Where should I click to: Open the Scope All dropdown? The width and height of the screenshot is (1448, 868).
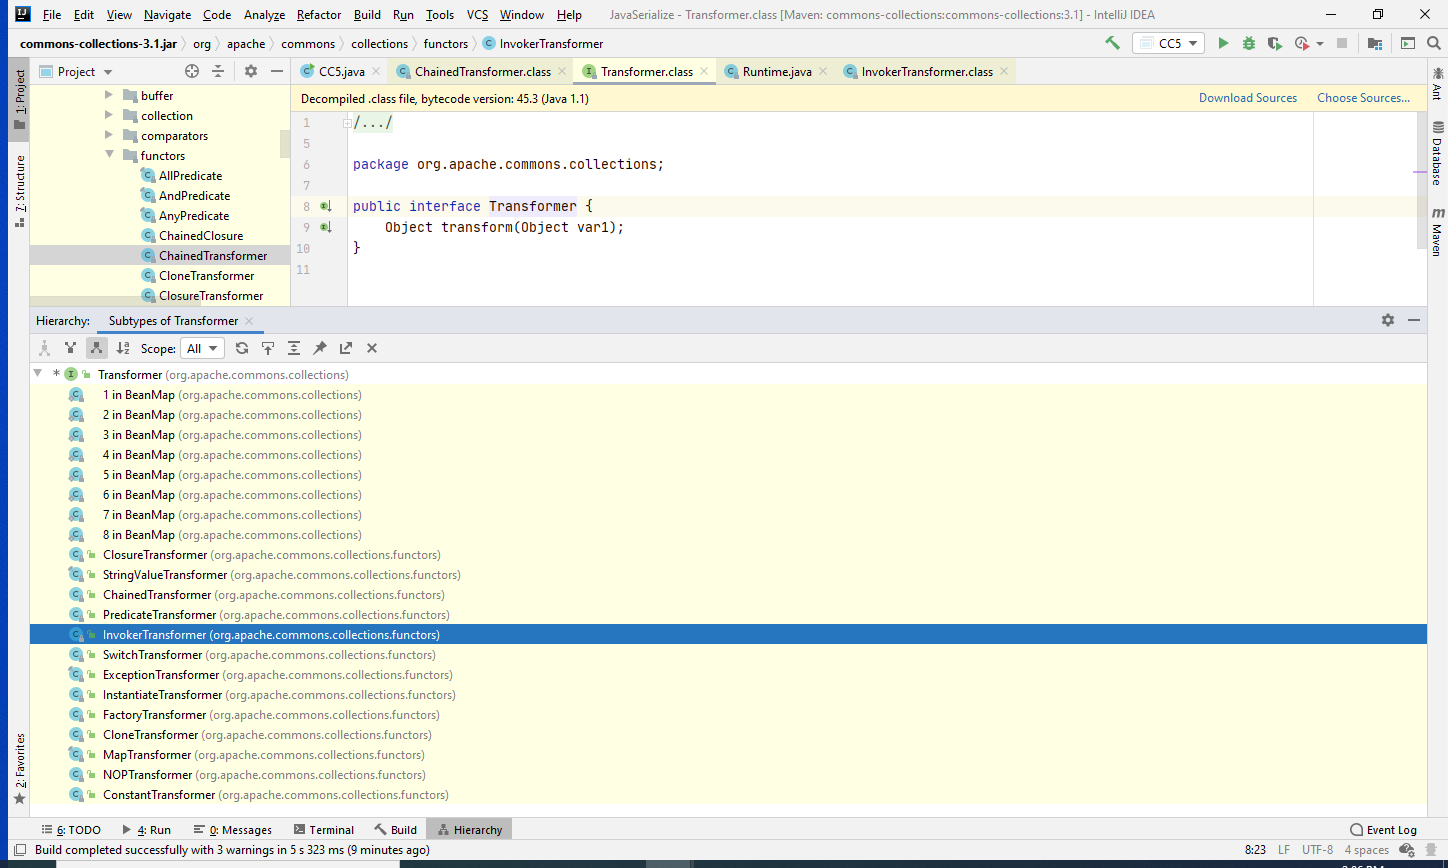tap(203, 348)
